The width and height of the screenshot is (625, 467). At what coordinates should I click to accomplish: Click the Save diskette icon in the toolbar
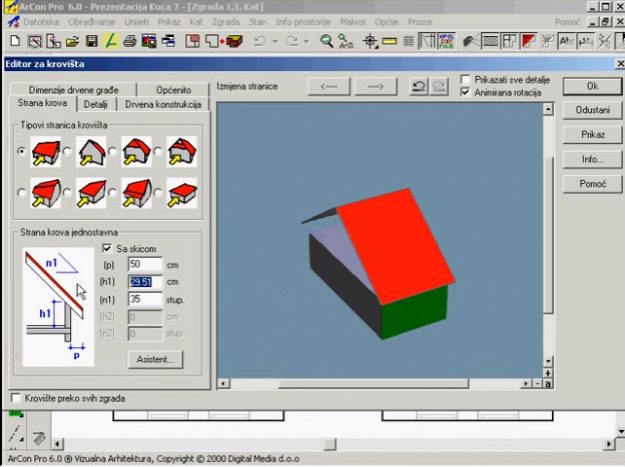[91, 41]
